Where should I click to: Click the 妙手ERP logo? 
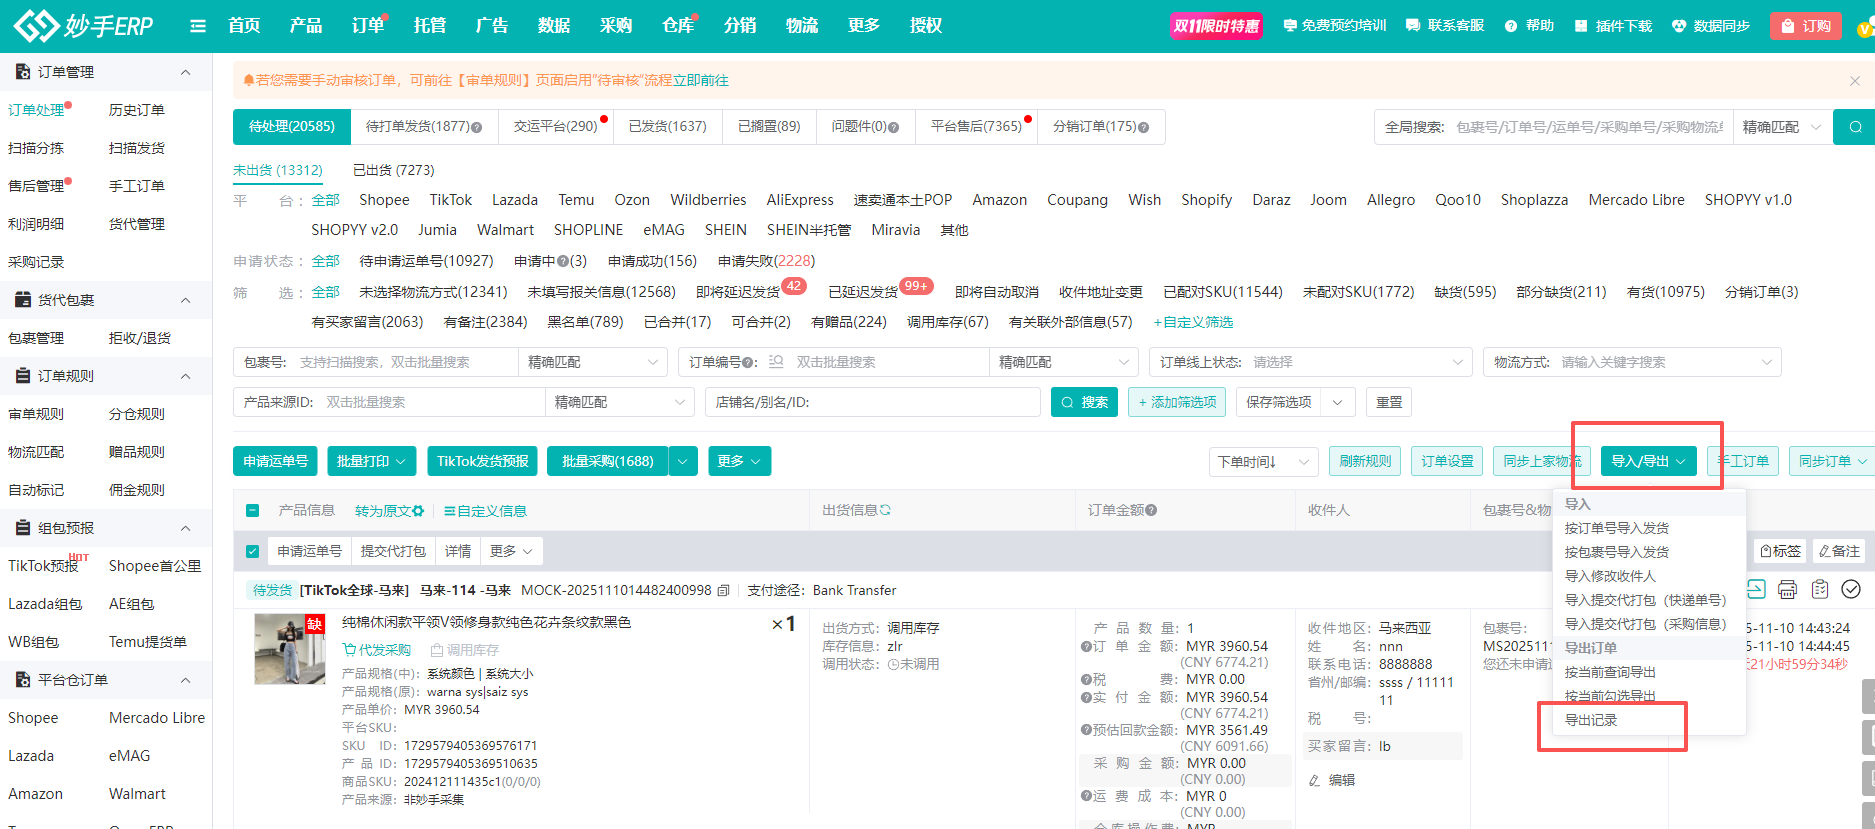83,25
